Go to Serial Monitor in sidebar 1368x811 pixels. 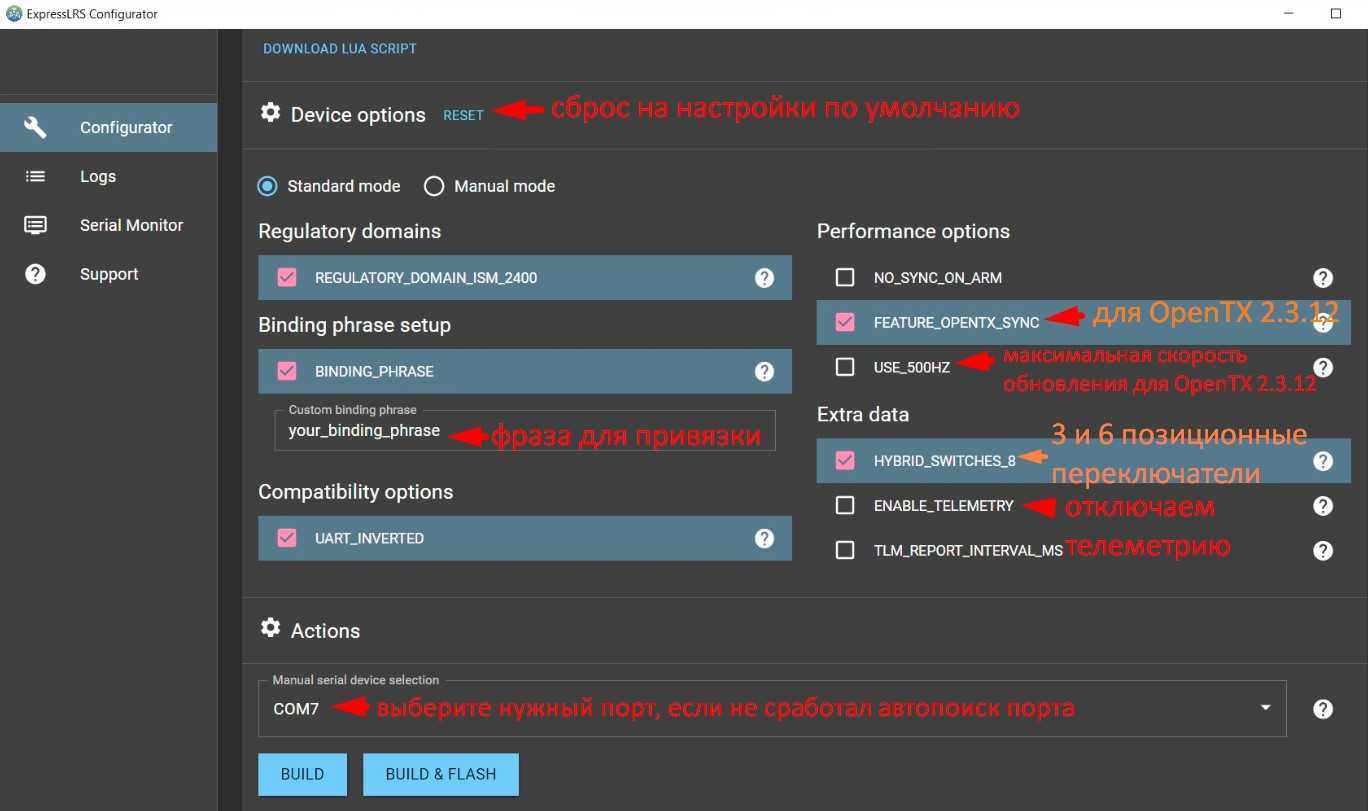pos(131,225)
